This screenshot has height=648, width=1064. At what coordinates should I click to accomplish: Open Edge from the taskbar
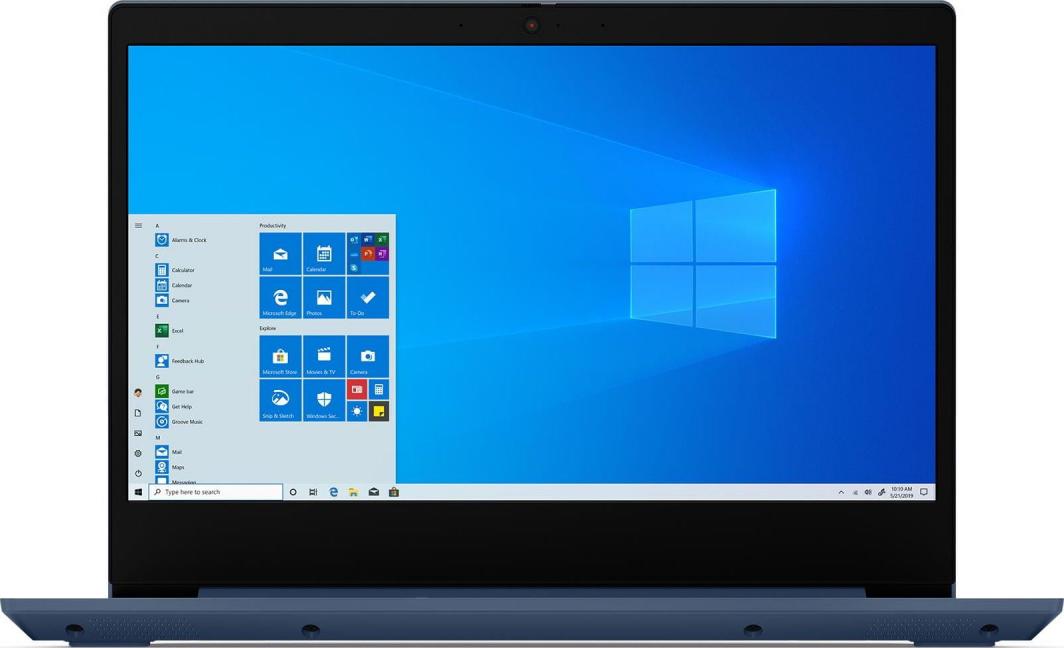point(333,492)
